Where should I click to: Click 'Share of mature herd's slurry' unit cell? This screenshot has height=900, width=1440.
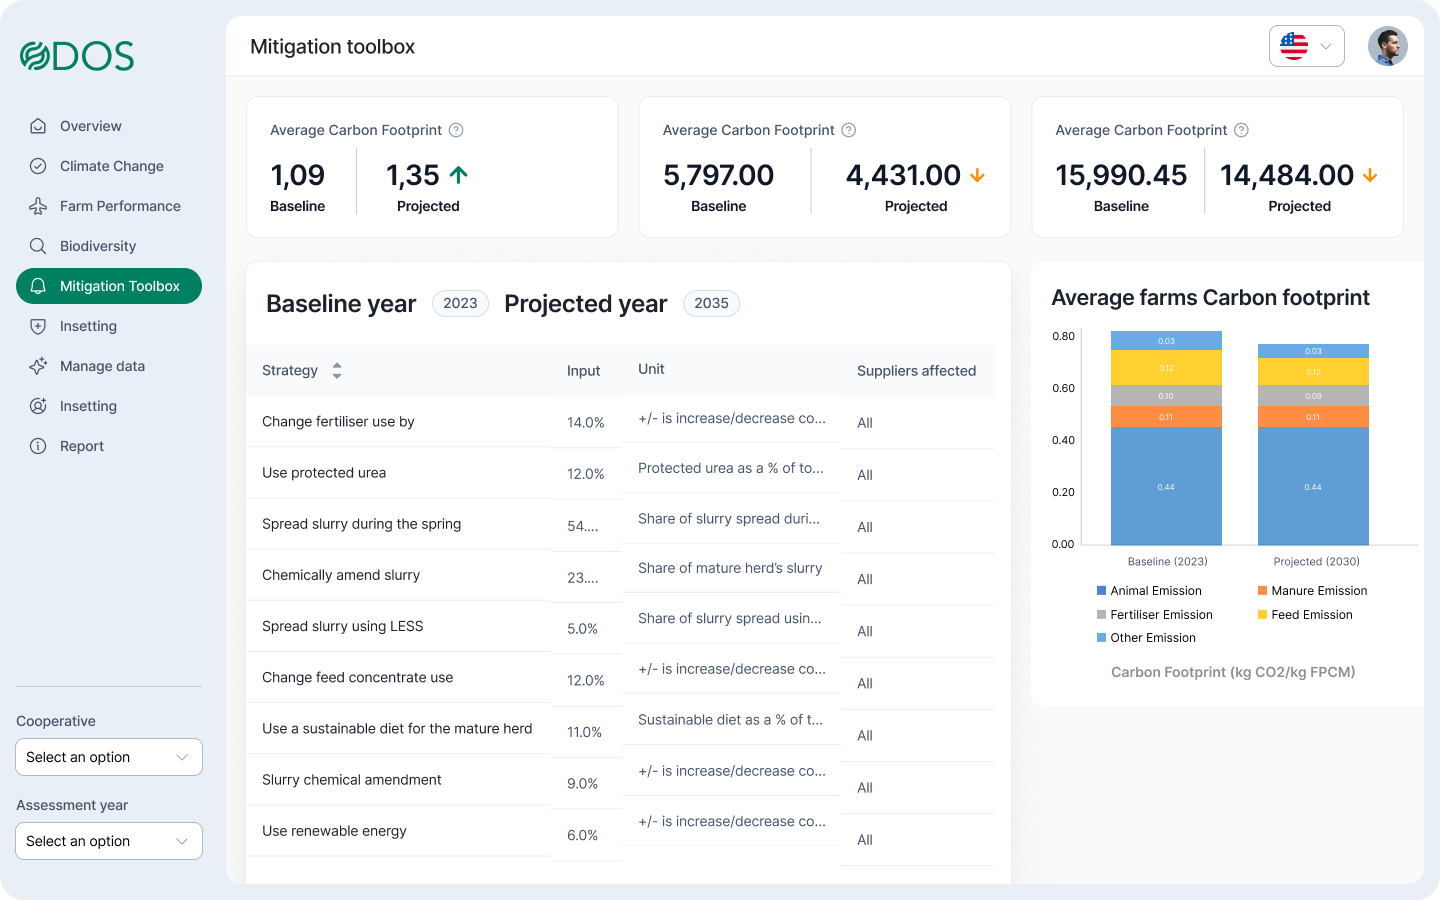coord(730,568)
